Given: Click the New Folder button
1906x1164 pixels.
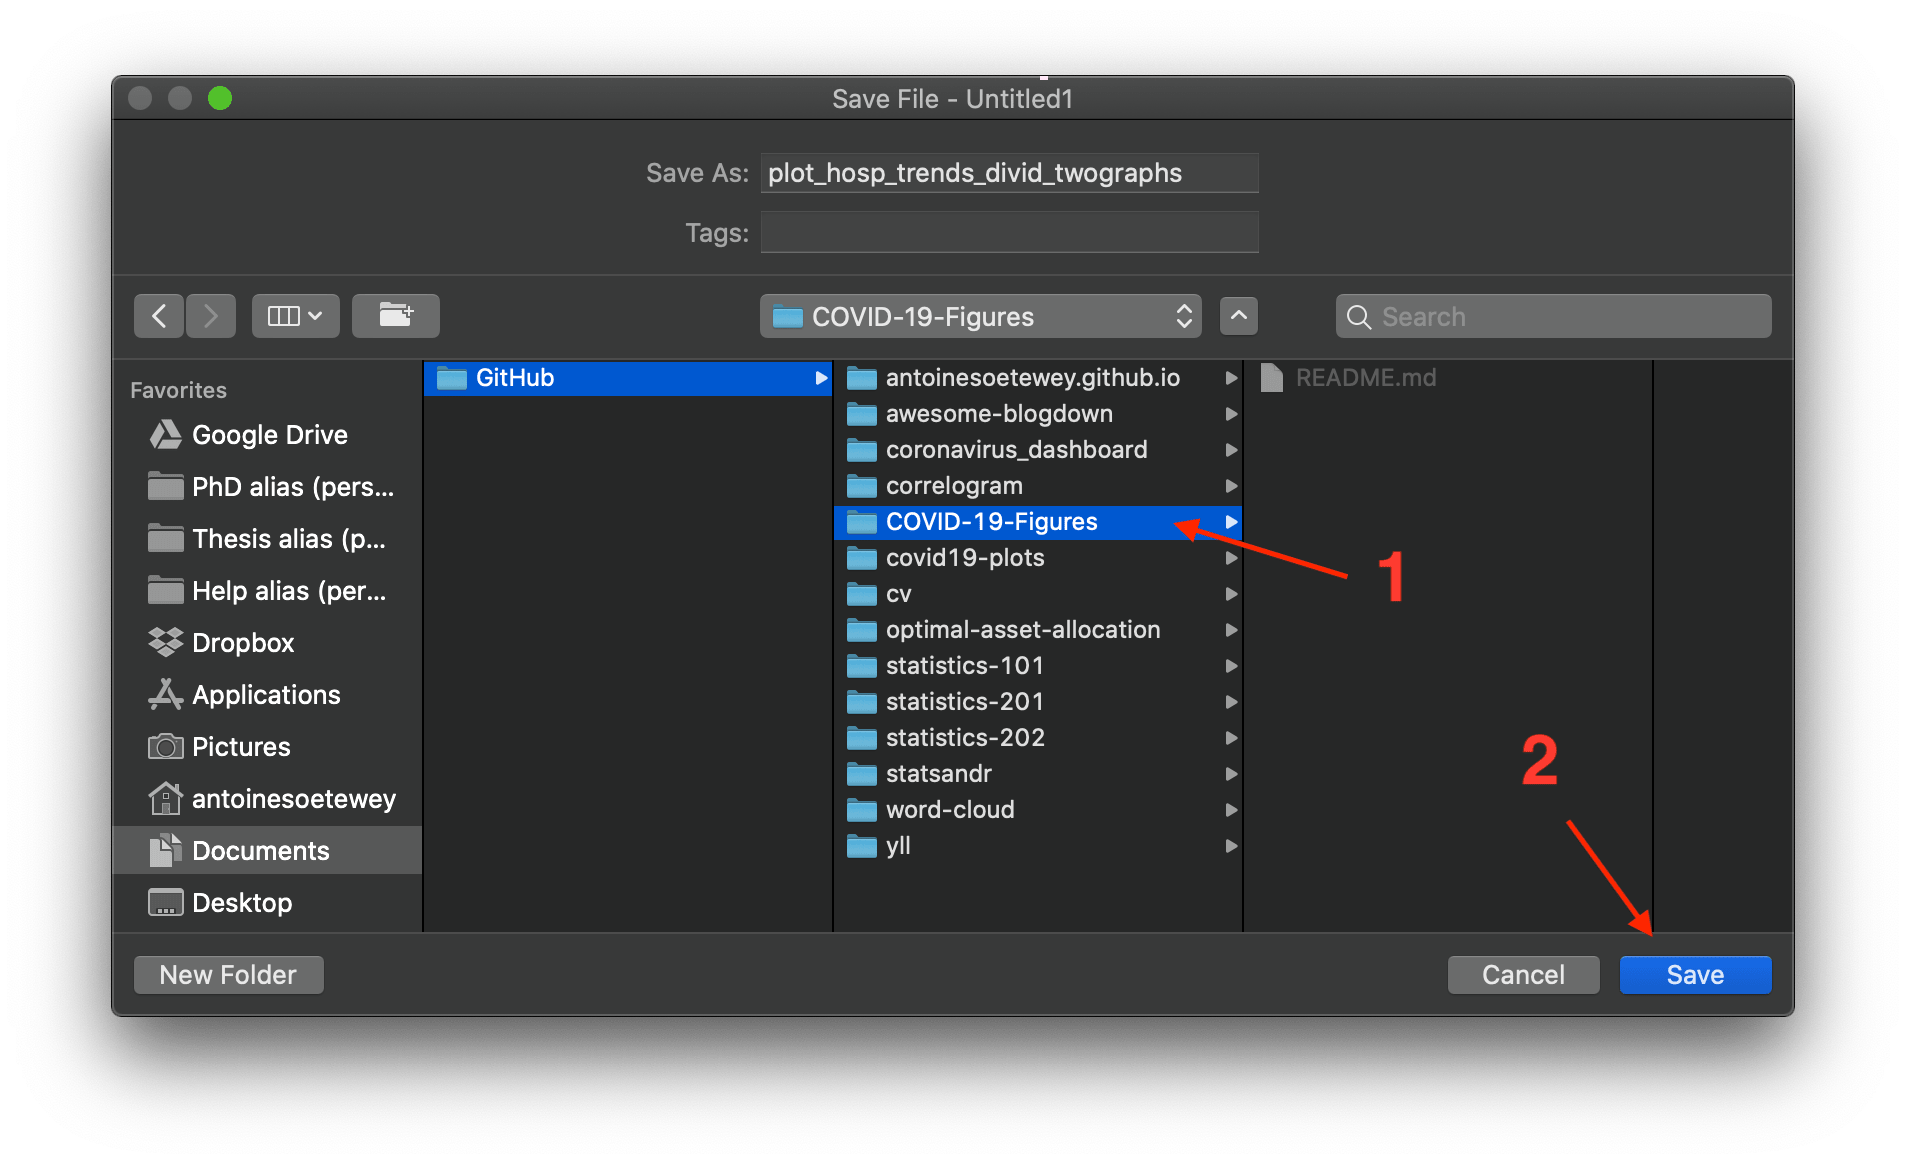Looking at the screenshot, I should (228, 975).
